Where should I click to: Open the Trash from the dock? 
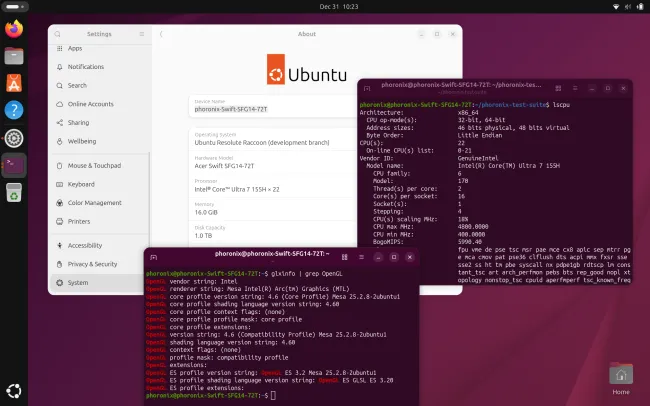point(14,192)
